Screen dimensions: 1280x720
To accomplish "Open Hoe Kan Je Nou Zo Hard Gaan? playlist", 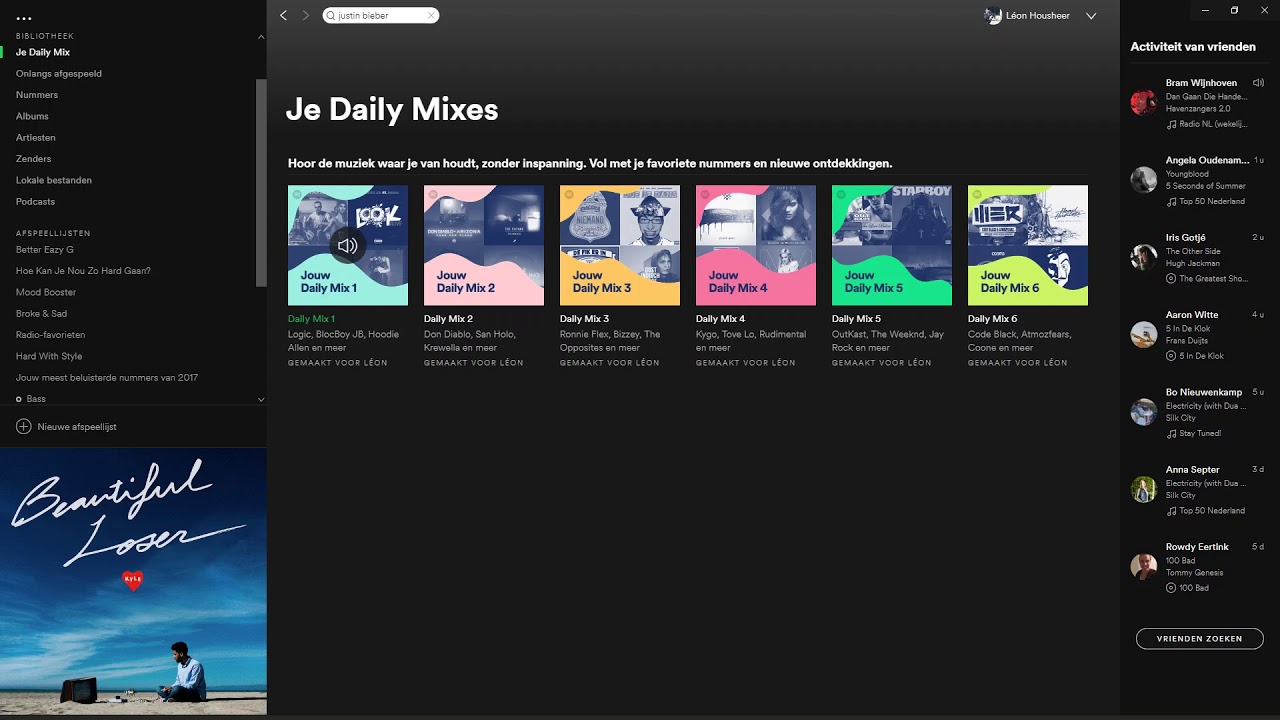I will [x=83, y=271].
